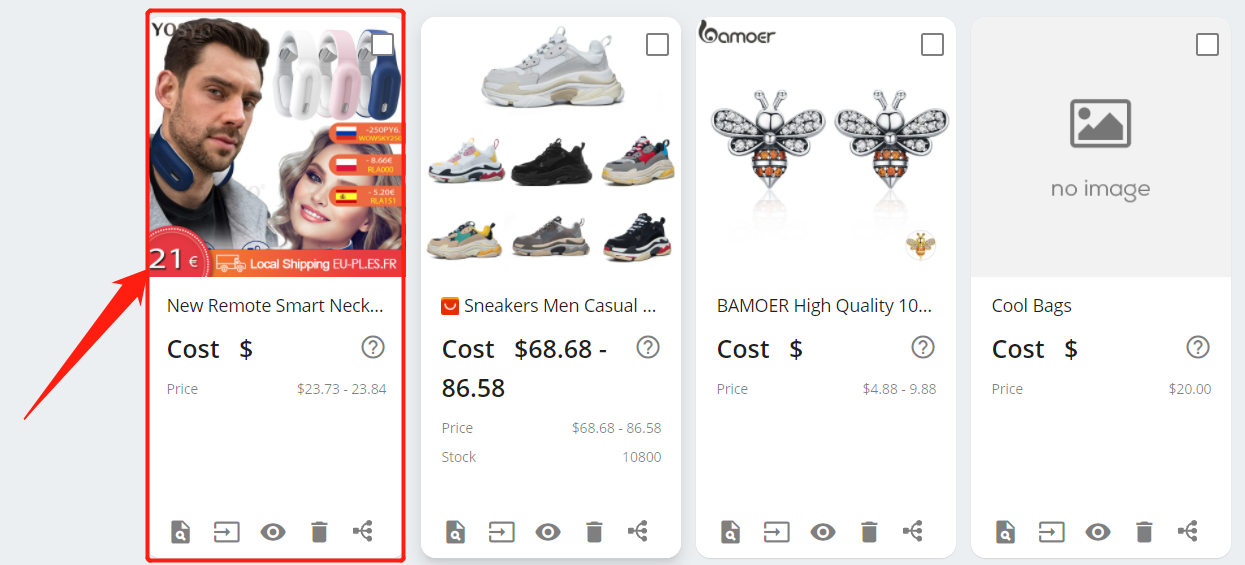Tick the checkbox on Neck Massager card
Screen dimensions: 1245x565
[x=382, y=45]
